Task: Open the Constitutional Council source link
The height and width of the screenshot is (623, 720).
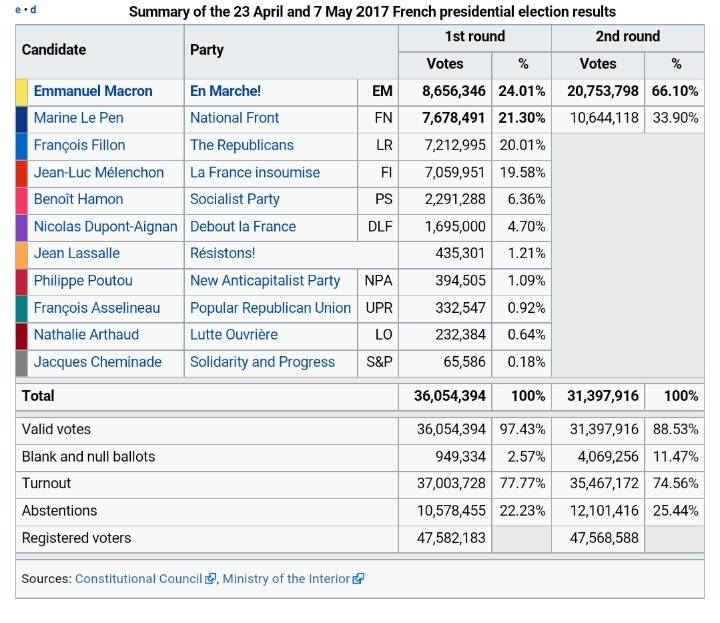Action: pos(138,579)
